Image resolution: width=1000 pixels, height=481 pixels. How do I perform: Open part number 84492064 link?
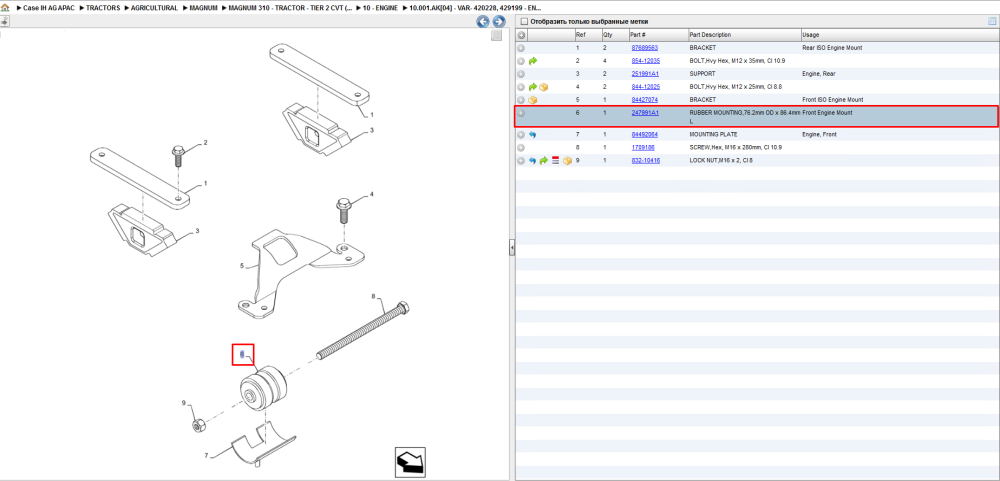pyautogui.click(x=644, y=135)
